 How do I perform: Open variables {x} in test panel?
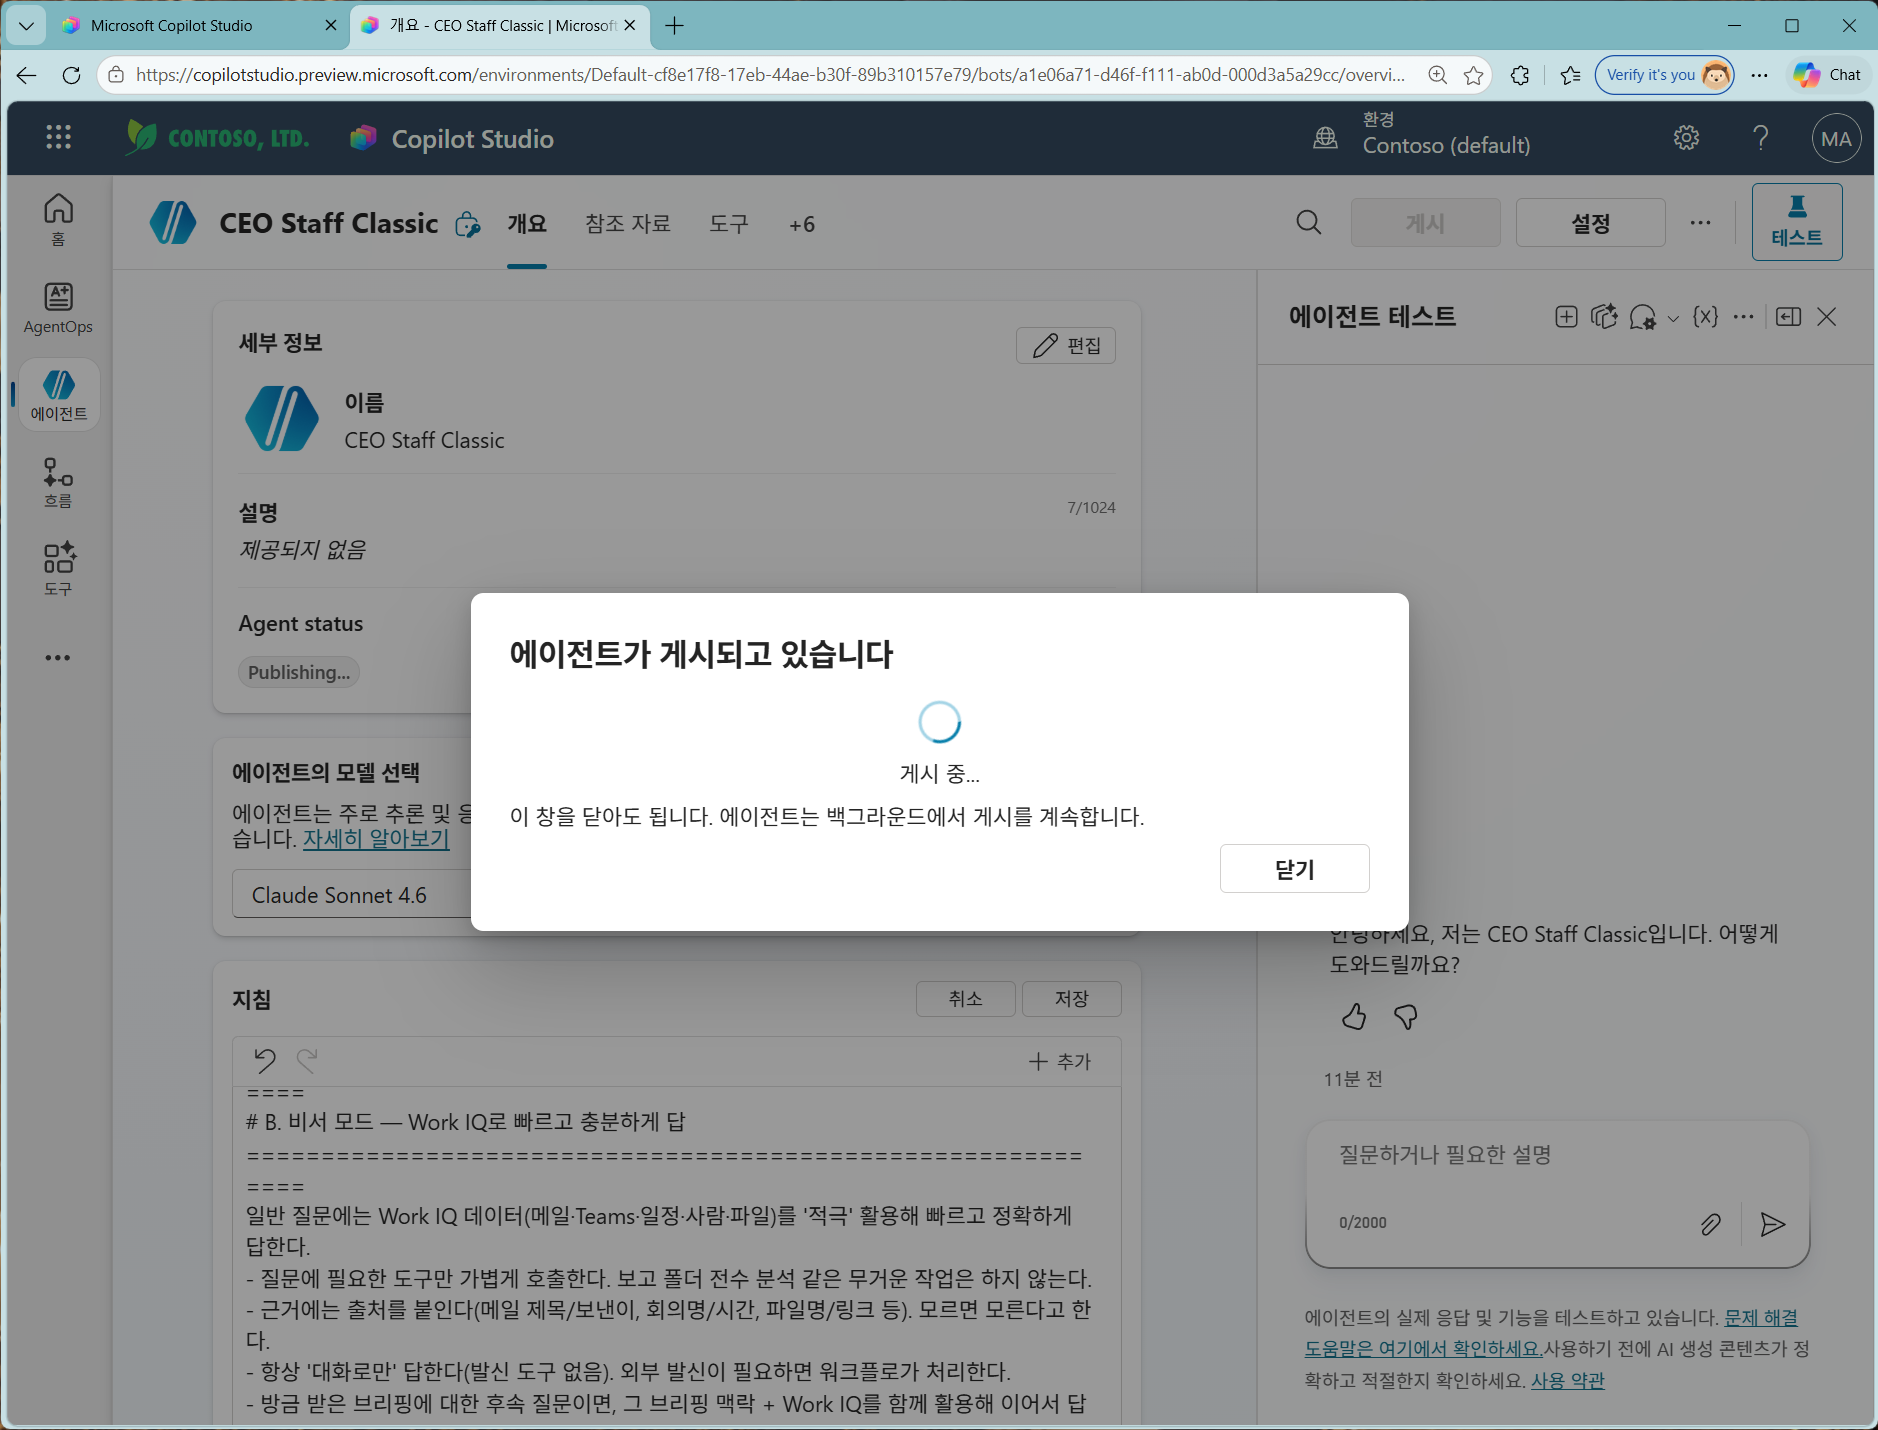pos(1705,317)
